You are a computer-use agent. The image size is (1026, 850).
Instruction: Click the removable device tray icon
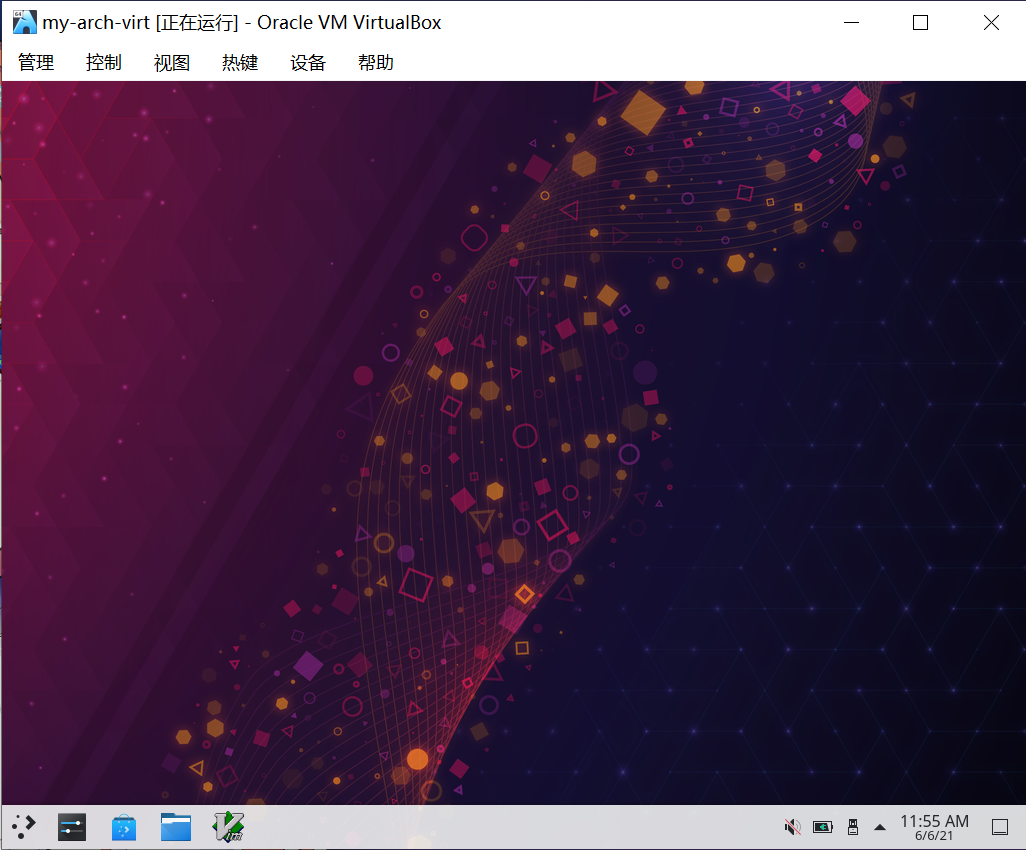coord(852,826)
